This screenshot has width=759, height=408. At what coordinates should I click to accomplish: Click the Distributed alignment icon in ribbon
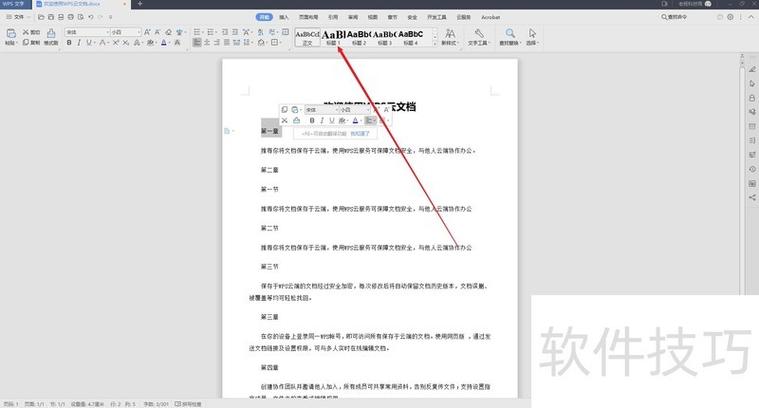237,43
